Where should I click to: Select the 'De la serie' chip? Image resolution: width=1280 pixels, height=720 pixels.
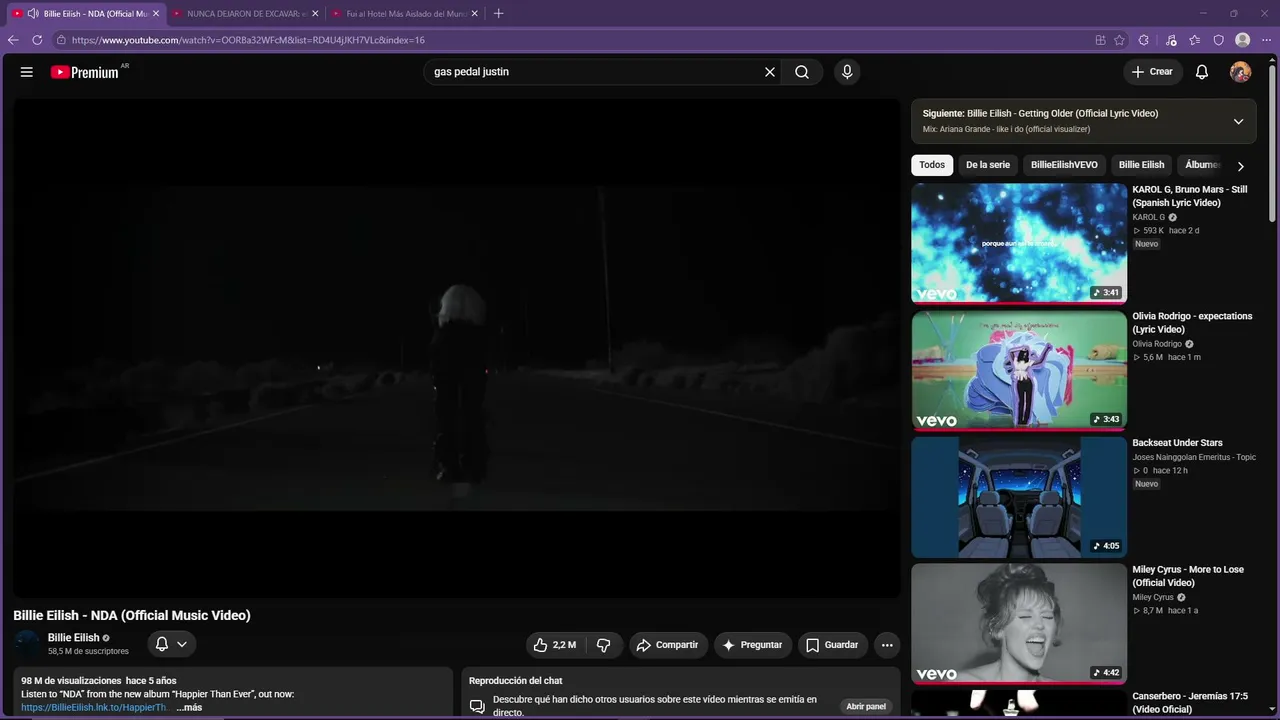[988, 165]
